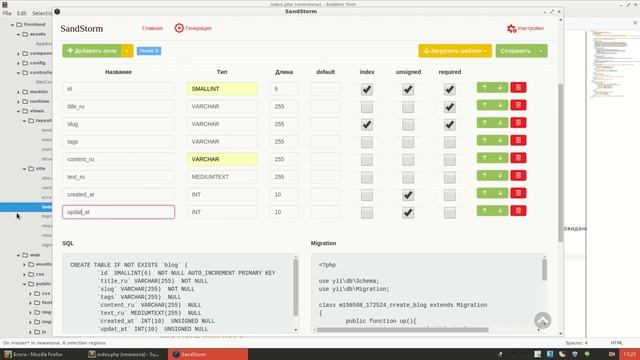
Task: Click the SQL code vertical scrollbar
Action: point(296,288)
